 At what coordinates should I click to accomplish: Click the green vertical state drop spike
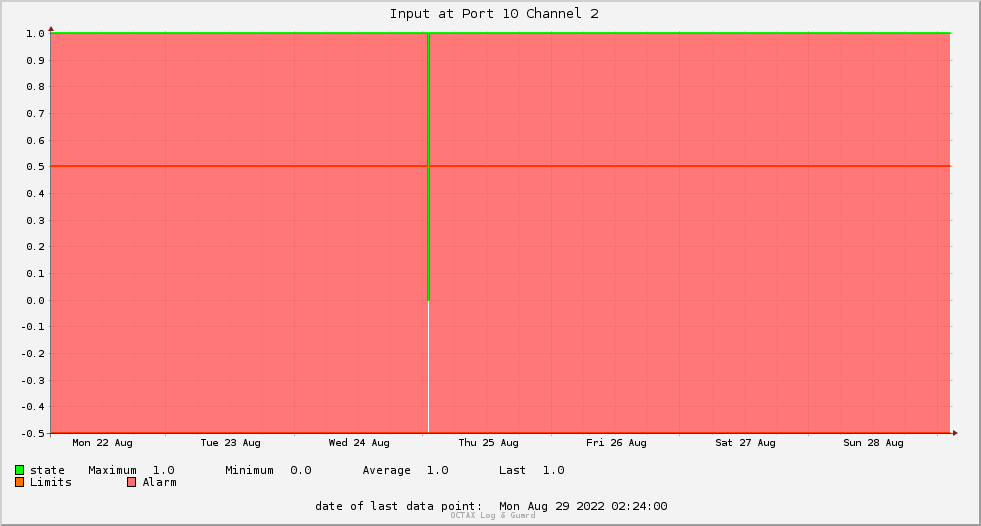point(429,167)
